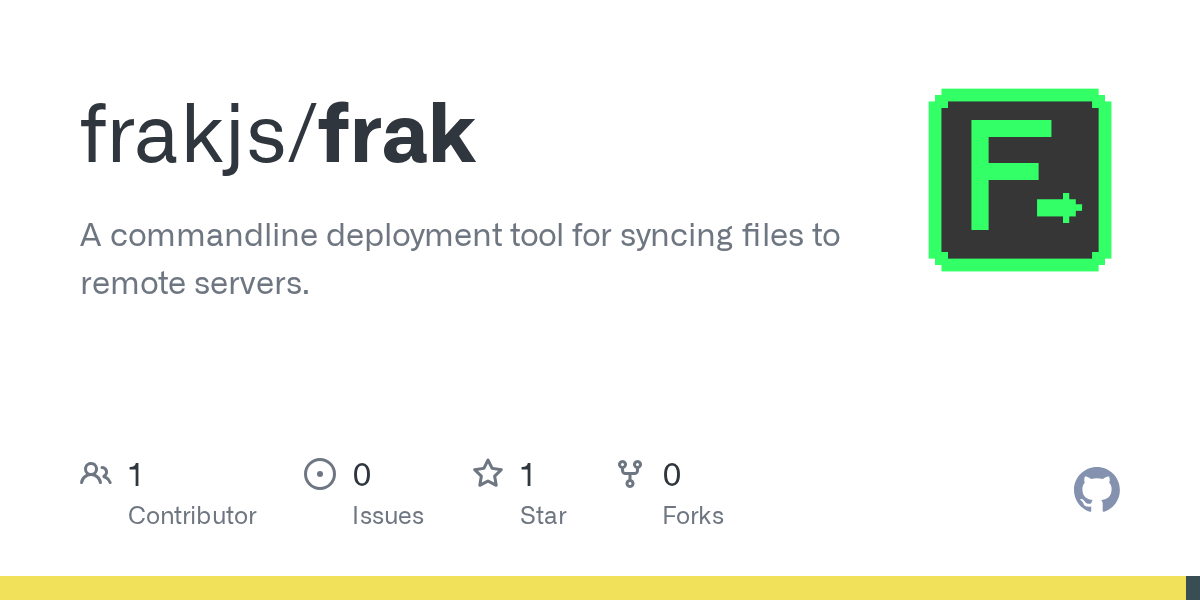
Task: Click the star outline icon
Action: tap(488, 473)
